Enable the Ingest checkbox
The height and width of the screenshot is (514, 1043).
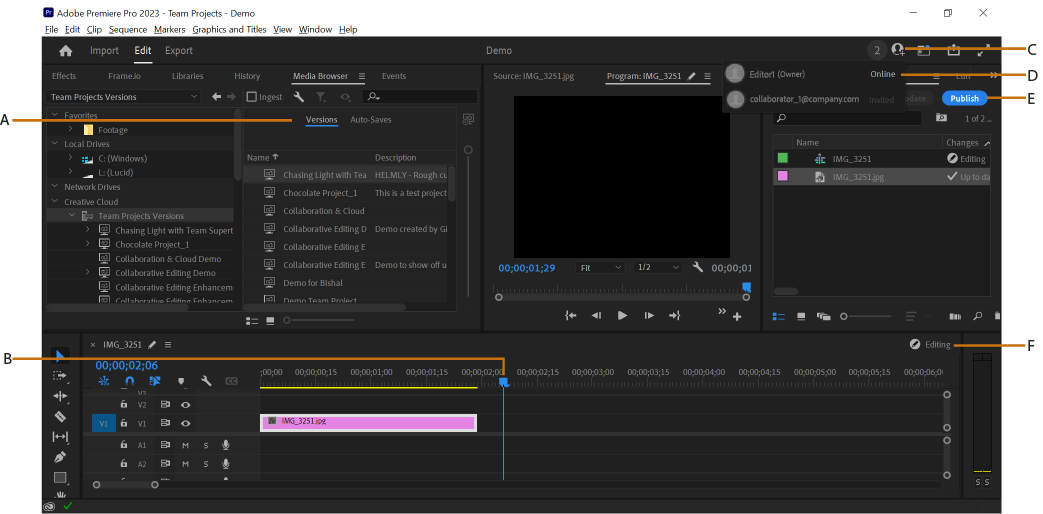(251, 97)
